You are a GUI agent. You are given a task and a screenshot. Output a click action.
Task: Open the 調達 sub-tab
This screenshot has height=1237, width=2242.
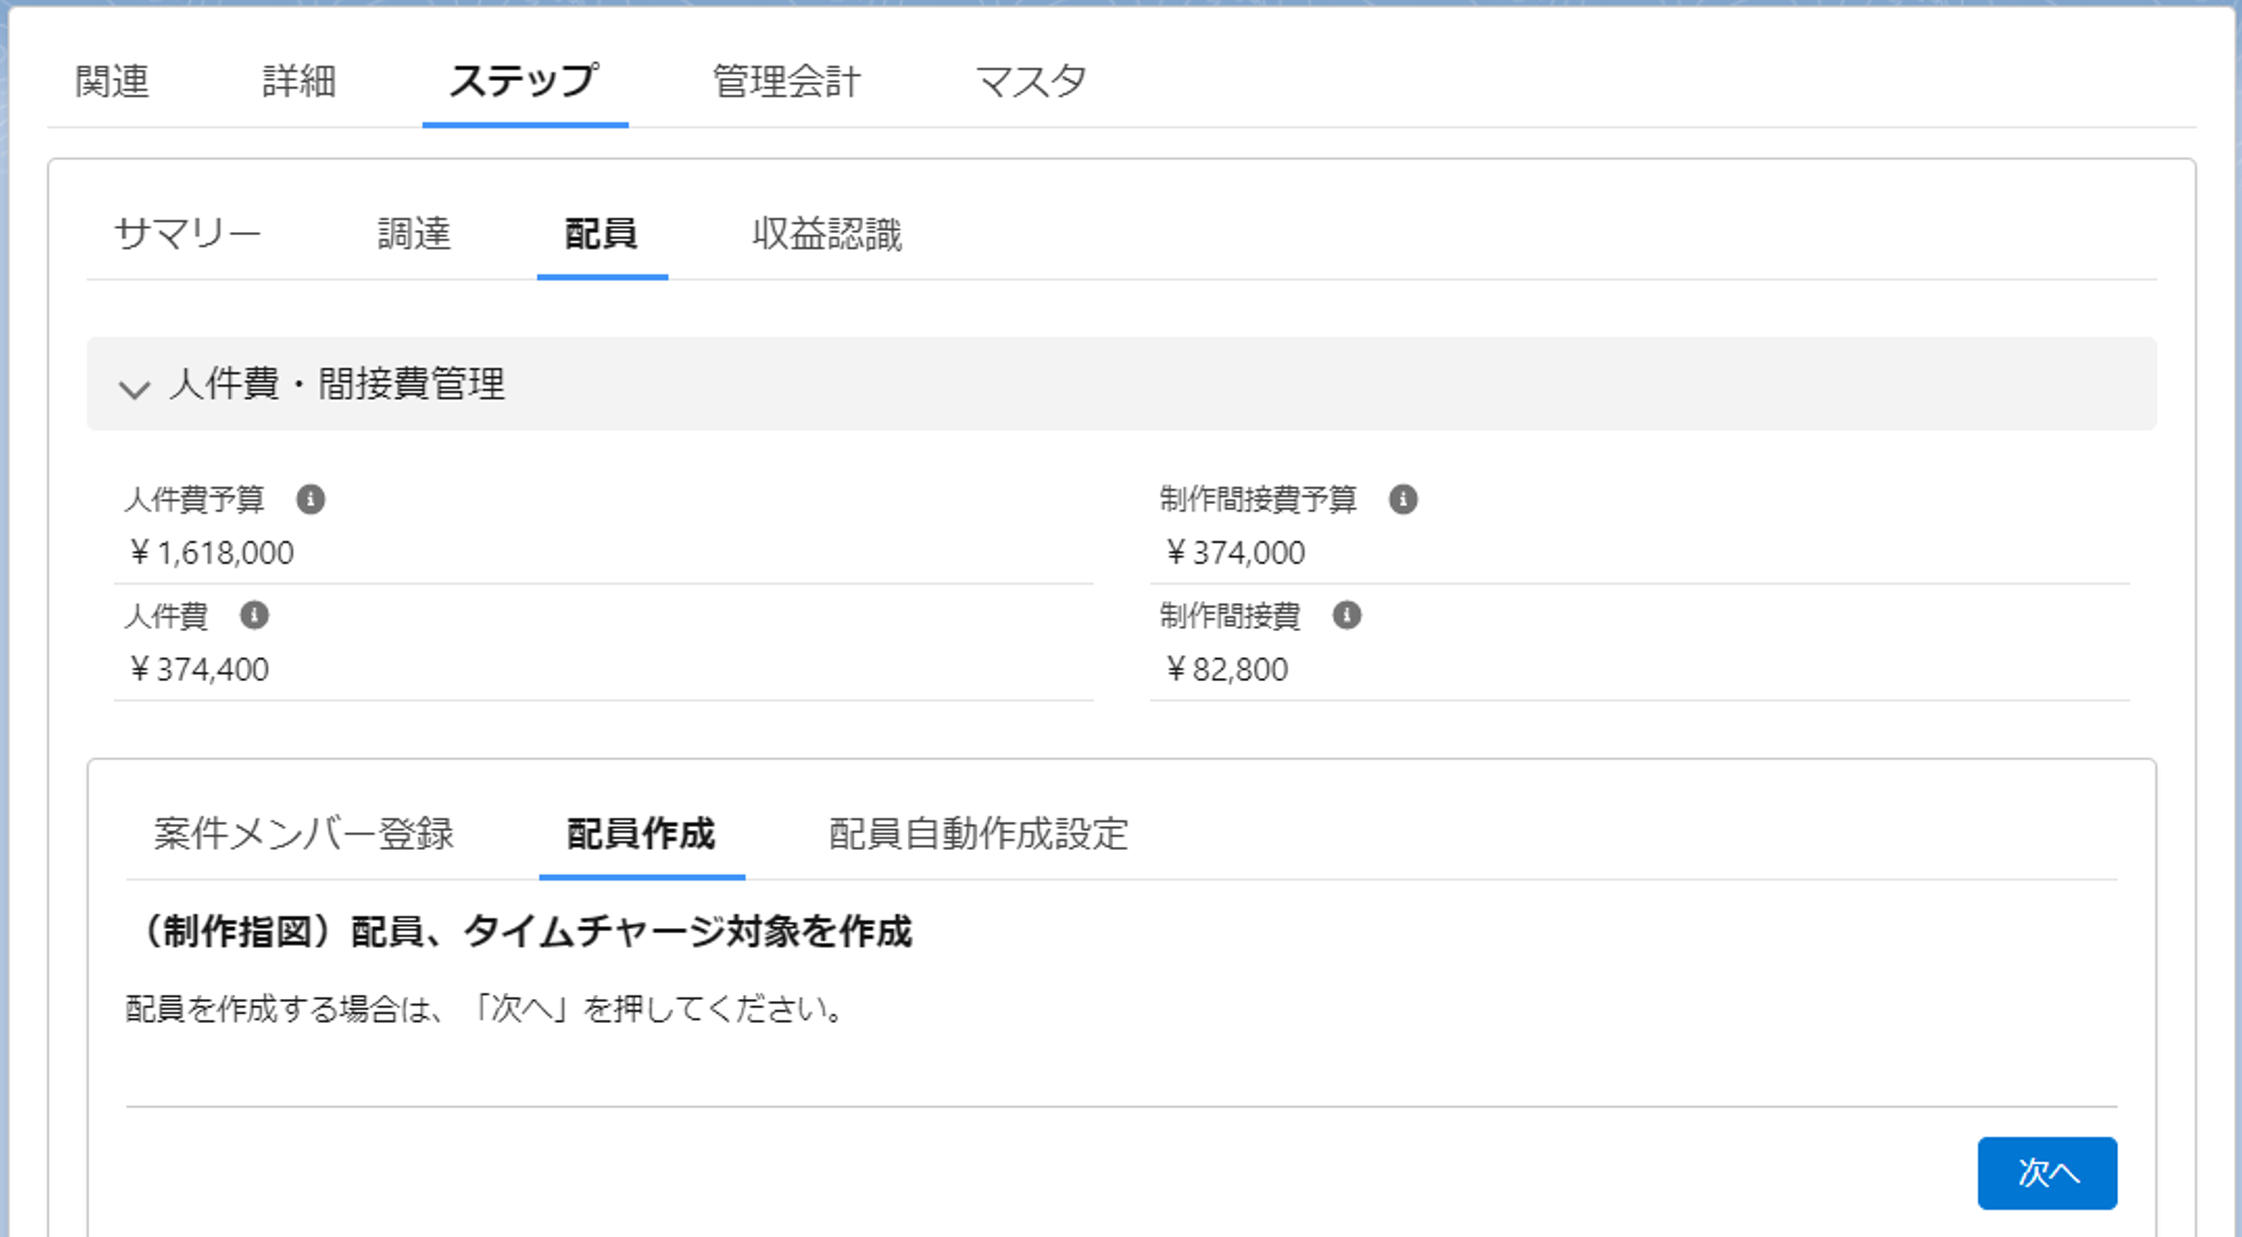point(414,234)
